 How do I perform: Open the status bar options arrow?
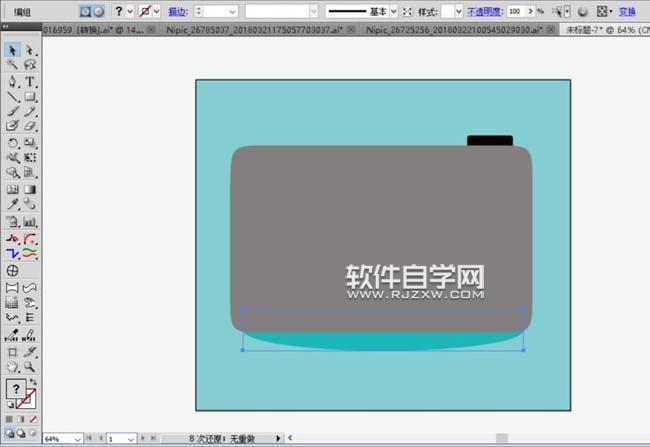click(278, 438)
